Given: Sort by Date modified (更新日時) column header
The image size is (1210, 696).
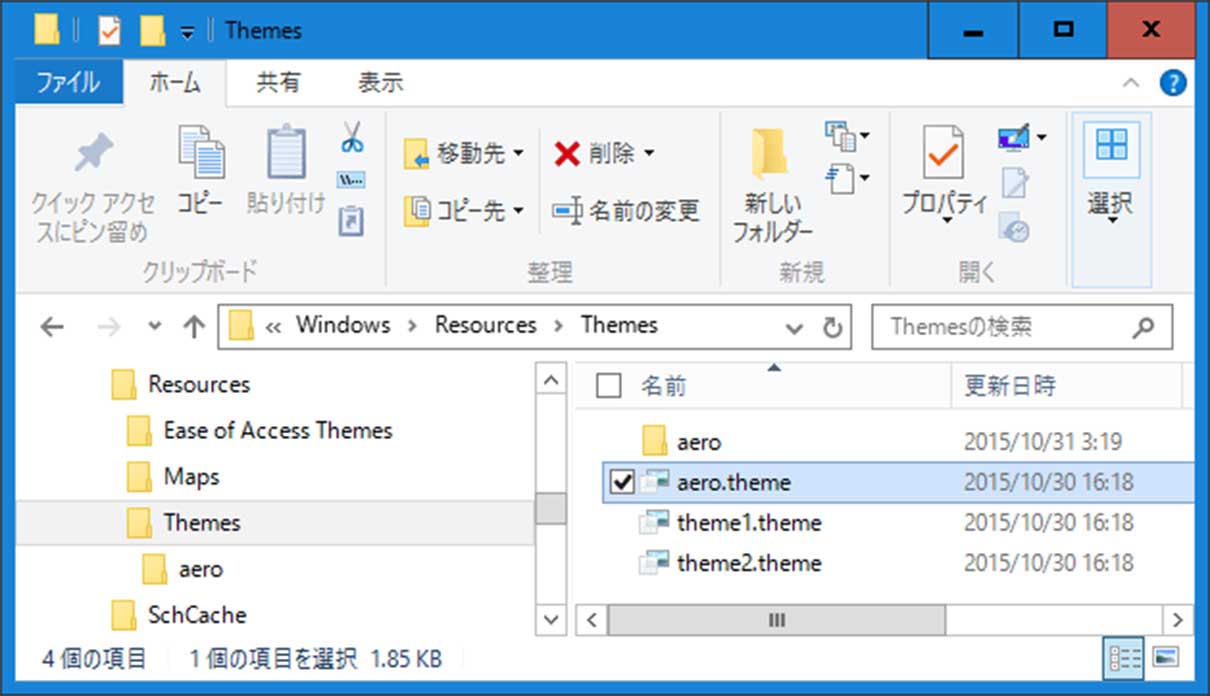Looking at the screenshot, I should pos(1009,385).
